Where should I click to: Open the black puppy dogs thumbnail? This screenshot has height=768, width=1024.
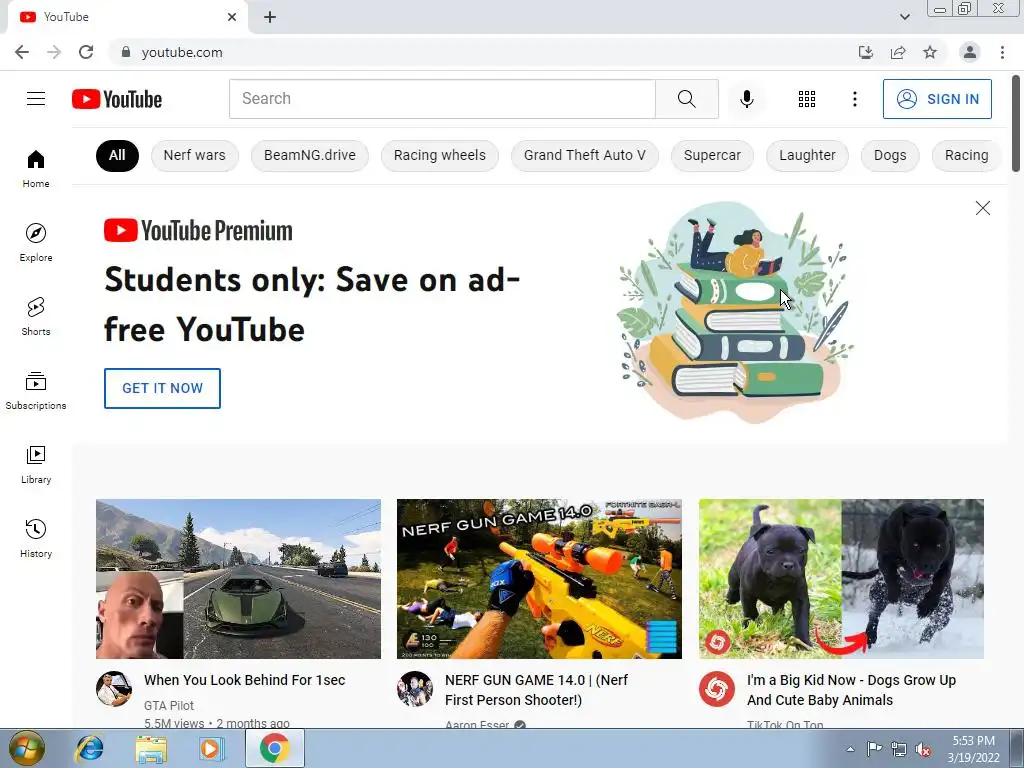(841, 579)
